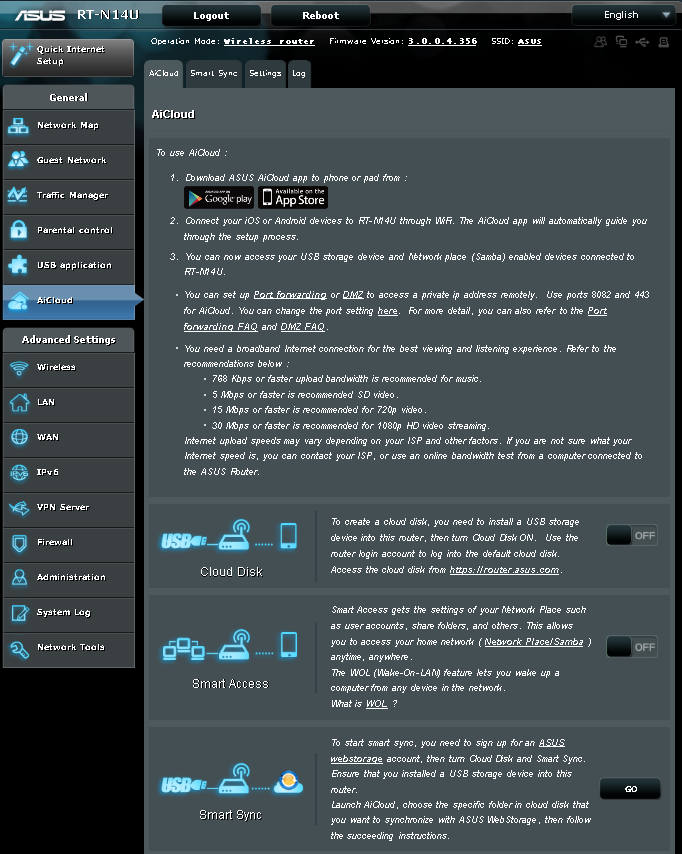Click the Wireless signal icon

(x=19, y=368)
